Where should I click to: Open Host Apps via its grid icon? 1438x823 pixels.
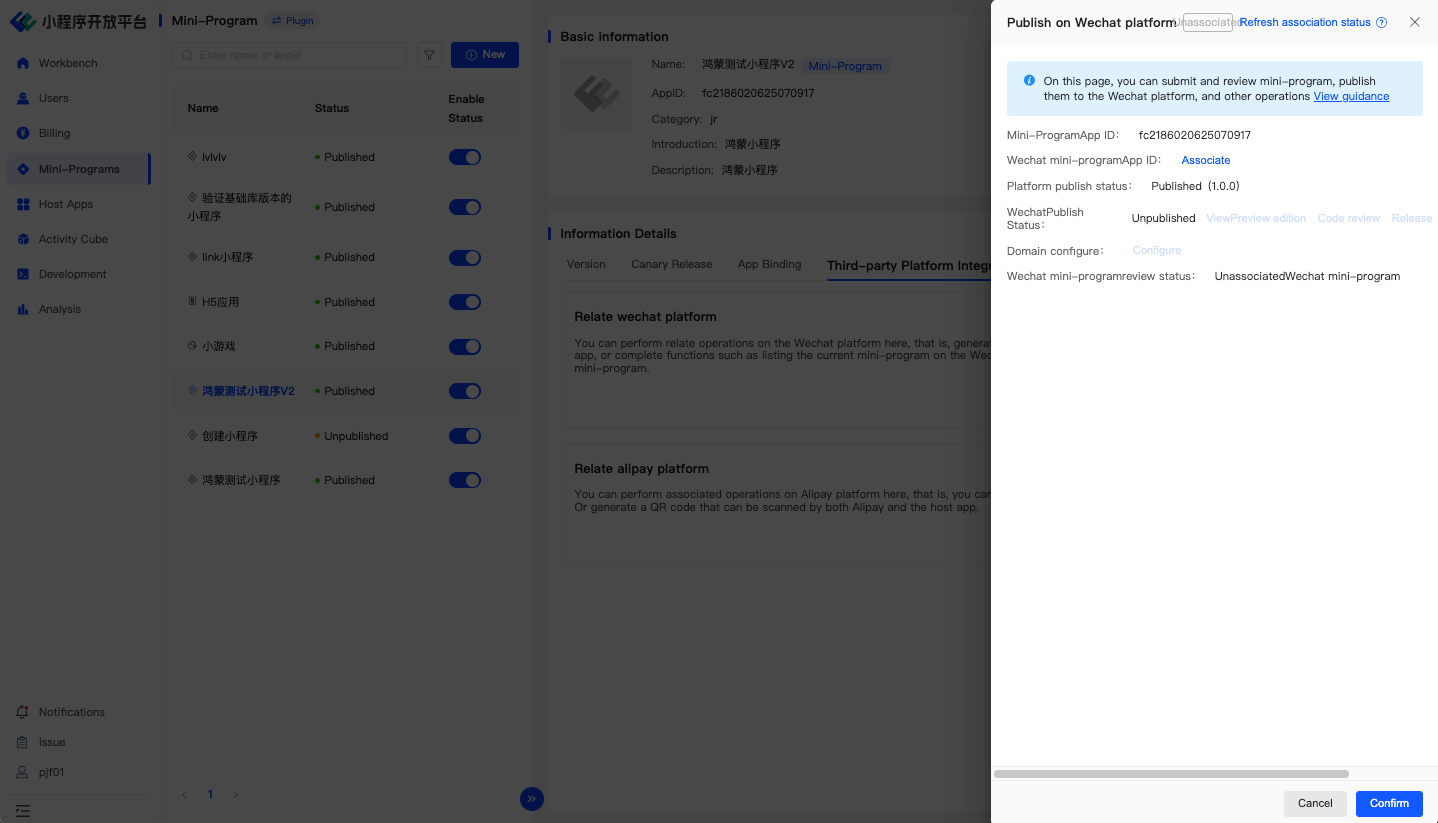[x=23, y=204]
